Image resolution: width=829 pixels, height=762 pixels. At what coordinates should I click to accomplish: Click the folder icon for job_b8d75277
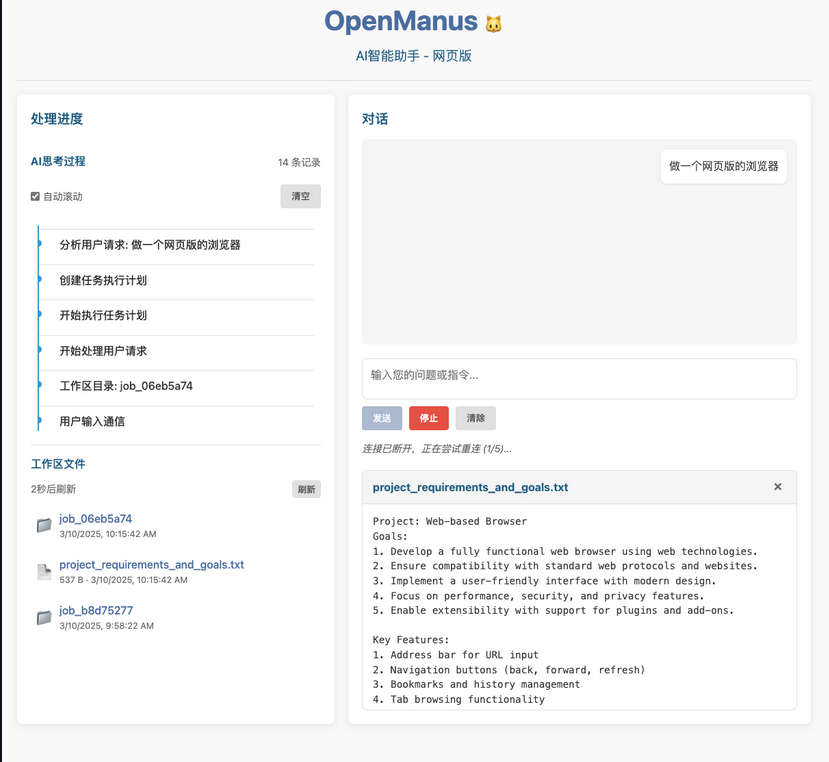pyautogui.click(x=44, y=617)
